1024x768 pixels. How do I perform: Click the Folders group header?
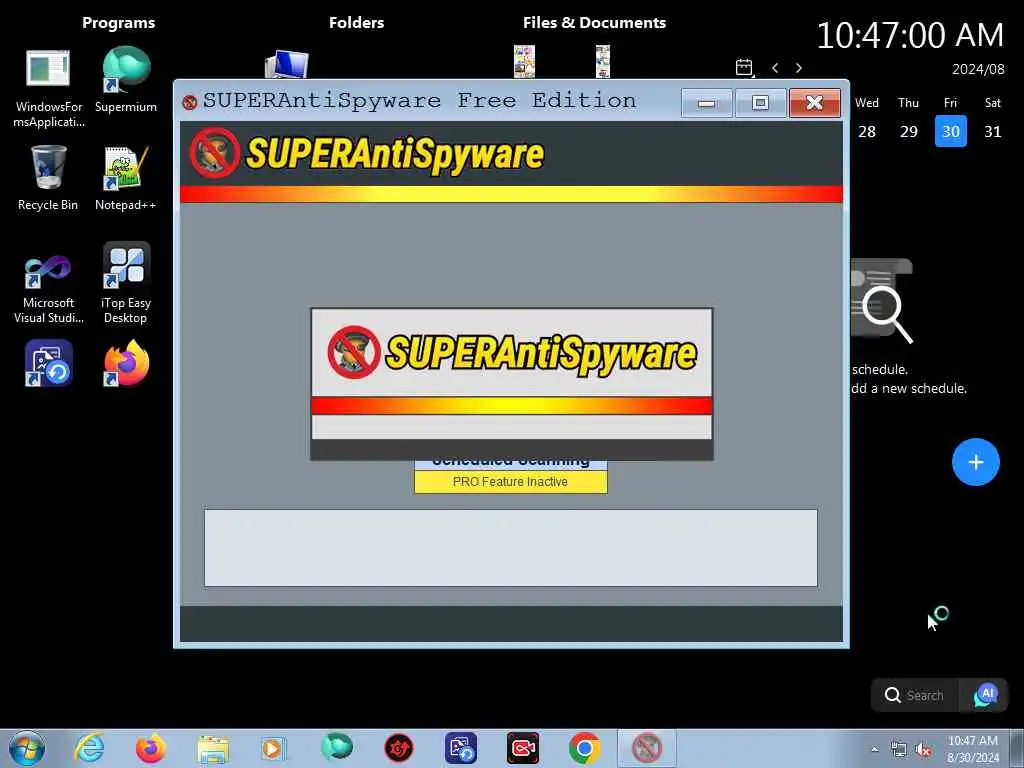point(357,23)
